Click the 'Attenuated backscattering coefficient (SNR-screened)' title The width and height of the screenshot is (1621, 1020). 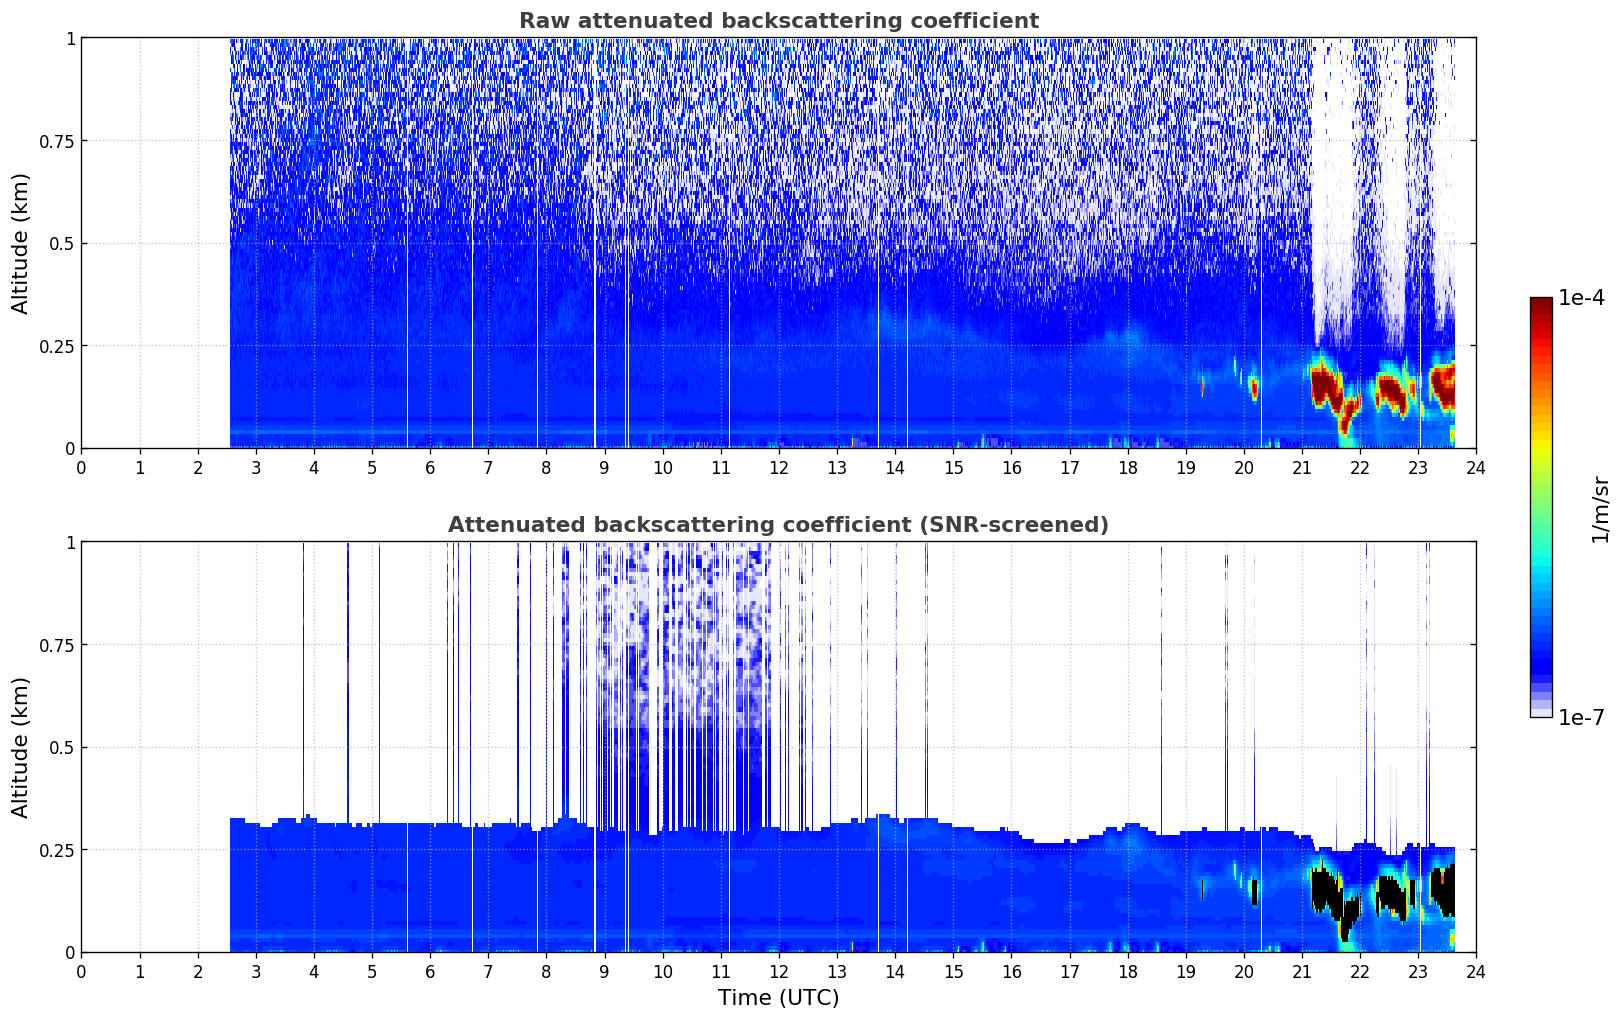click(778, 525)
